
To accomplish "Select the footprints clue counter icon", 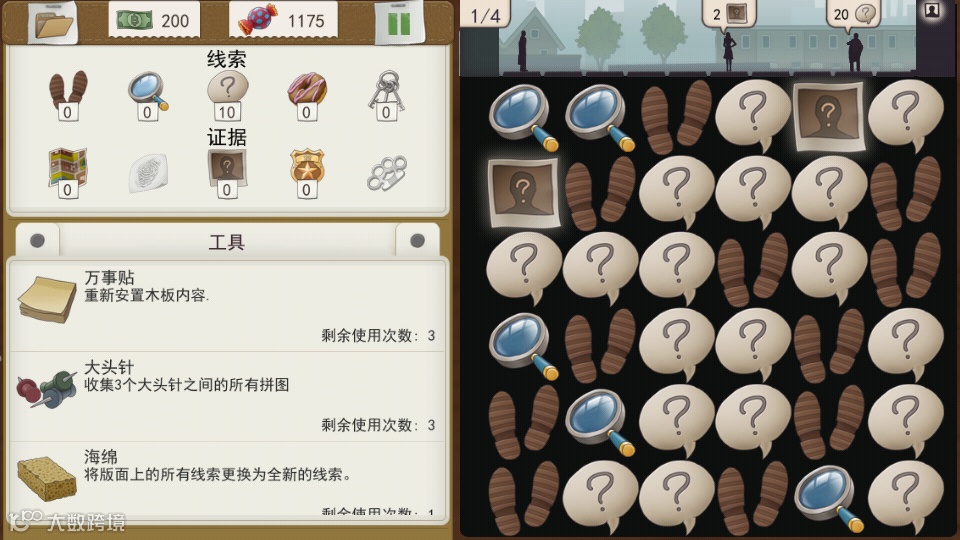I will click(x=68, y=94).
